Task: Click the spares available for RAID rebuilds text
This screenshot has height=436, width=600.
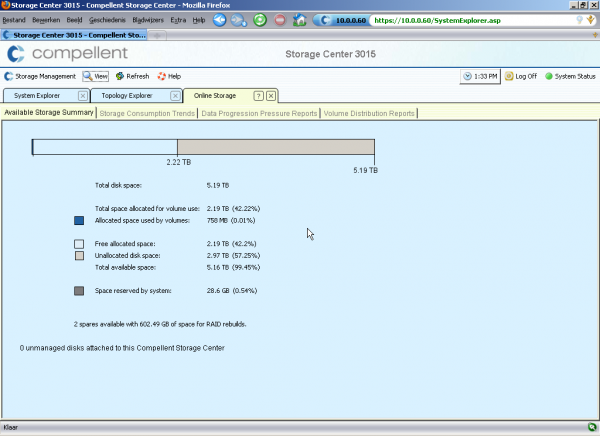Action: coord(160,324)
